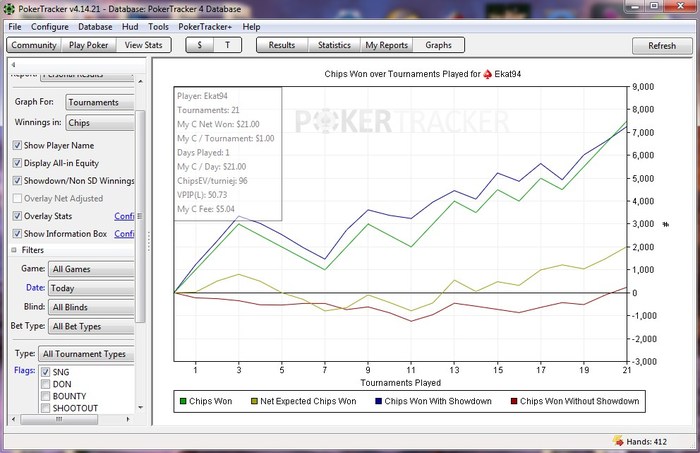Click the Tournaments: 21 info box line
Viewport: 700px width, 453px height.
pos(208,110)
